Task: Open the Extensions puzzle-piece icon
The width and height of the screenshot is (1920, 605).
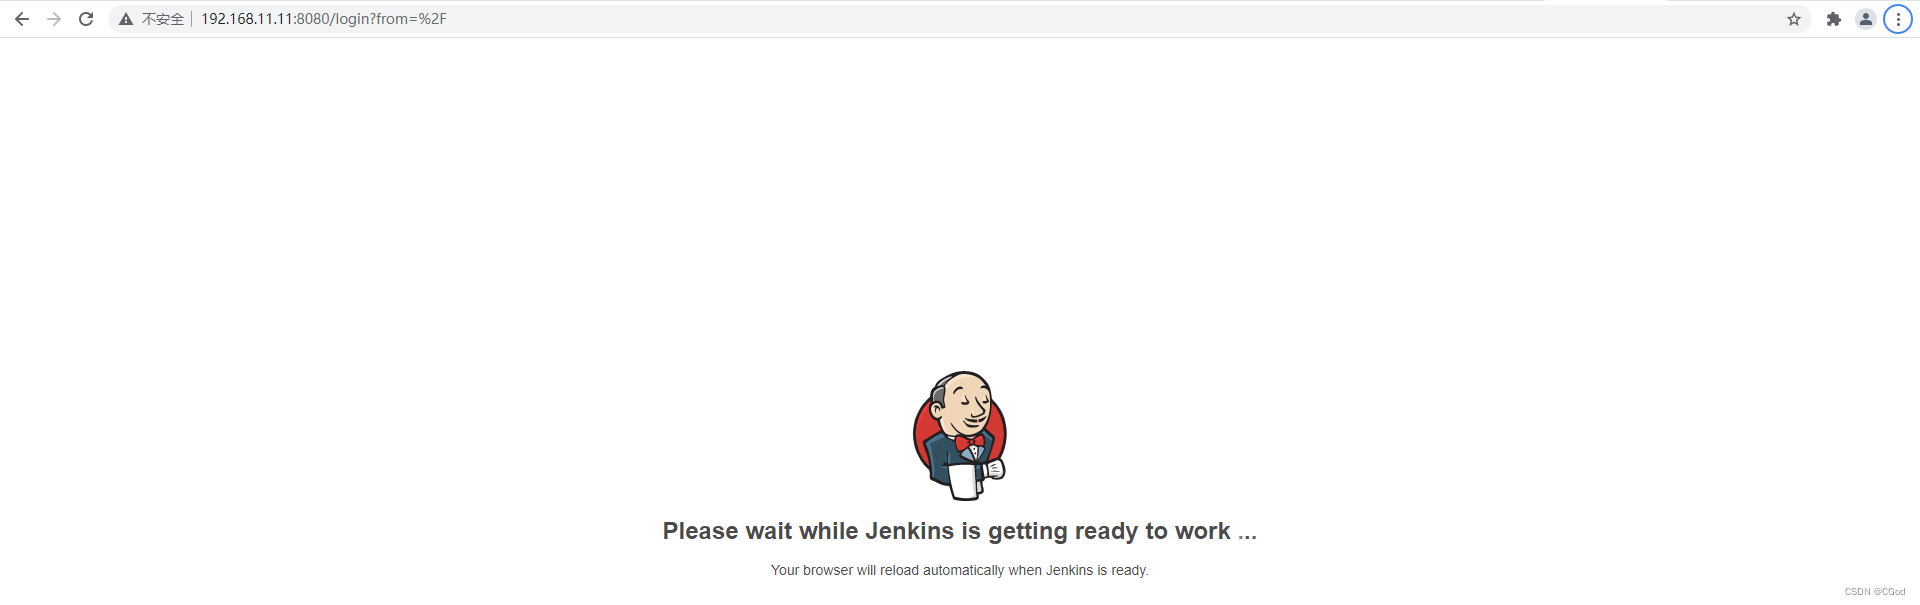Action: [x=1834, y=19]
